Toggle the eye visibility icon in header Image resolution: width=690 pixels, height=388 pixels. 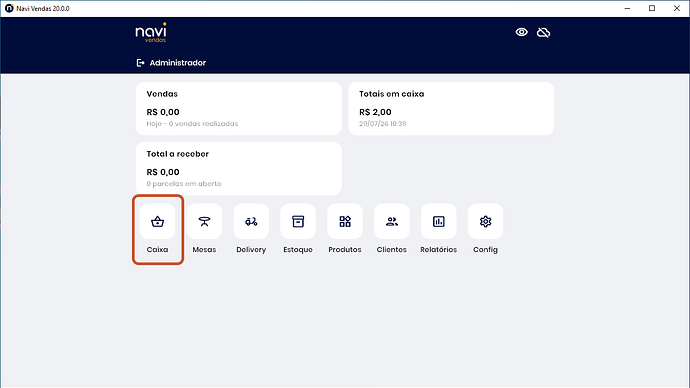(521, 32)
